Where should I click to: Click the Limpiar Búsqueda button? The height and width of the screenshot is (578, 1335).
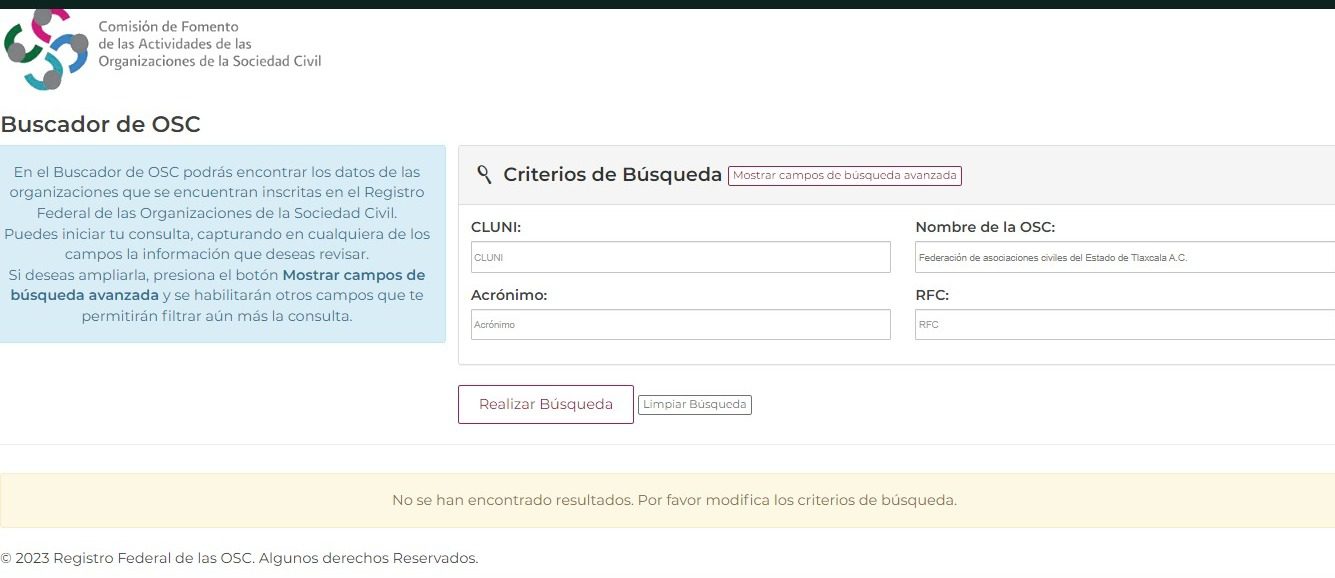tap(694, 404)
